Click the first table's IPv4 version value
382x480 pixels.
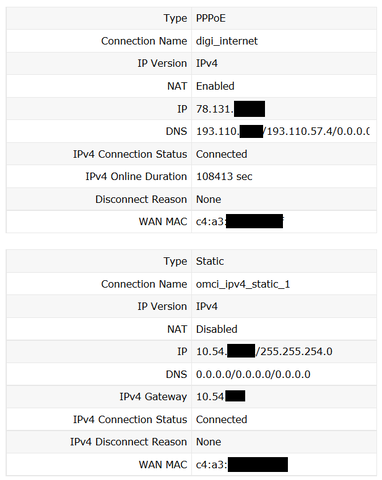207,63
